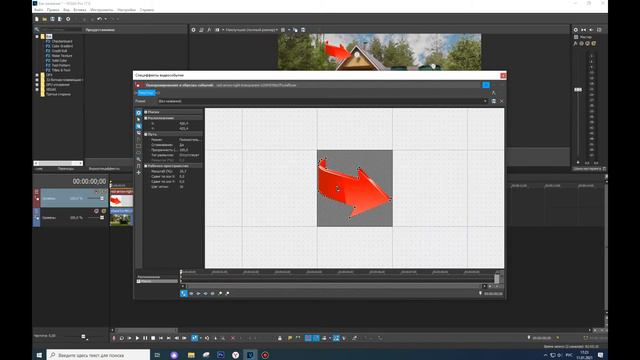
Task: Open Task View from the taskbar
Action: coord(158,355)
